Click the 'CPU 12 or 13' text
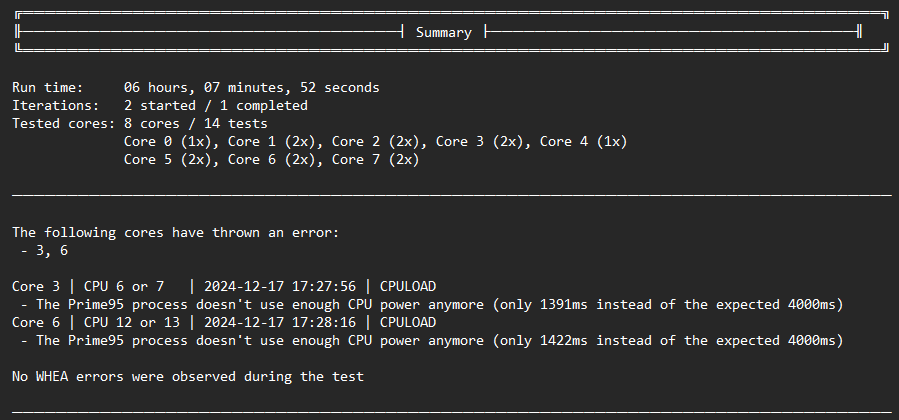The image size is (899, 420). (x=129, y=322)
